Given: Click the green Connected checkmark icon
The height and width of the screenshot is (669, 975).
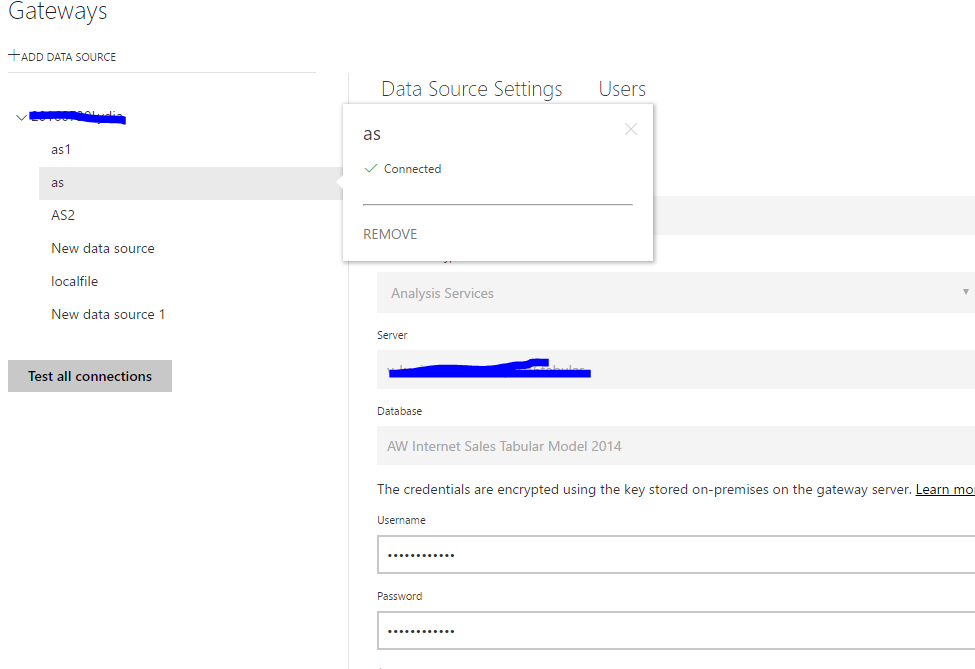Looking at the screenshot, I should click(371, 168).
